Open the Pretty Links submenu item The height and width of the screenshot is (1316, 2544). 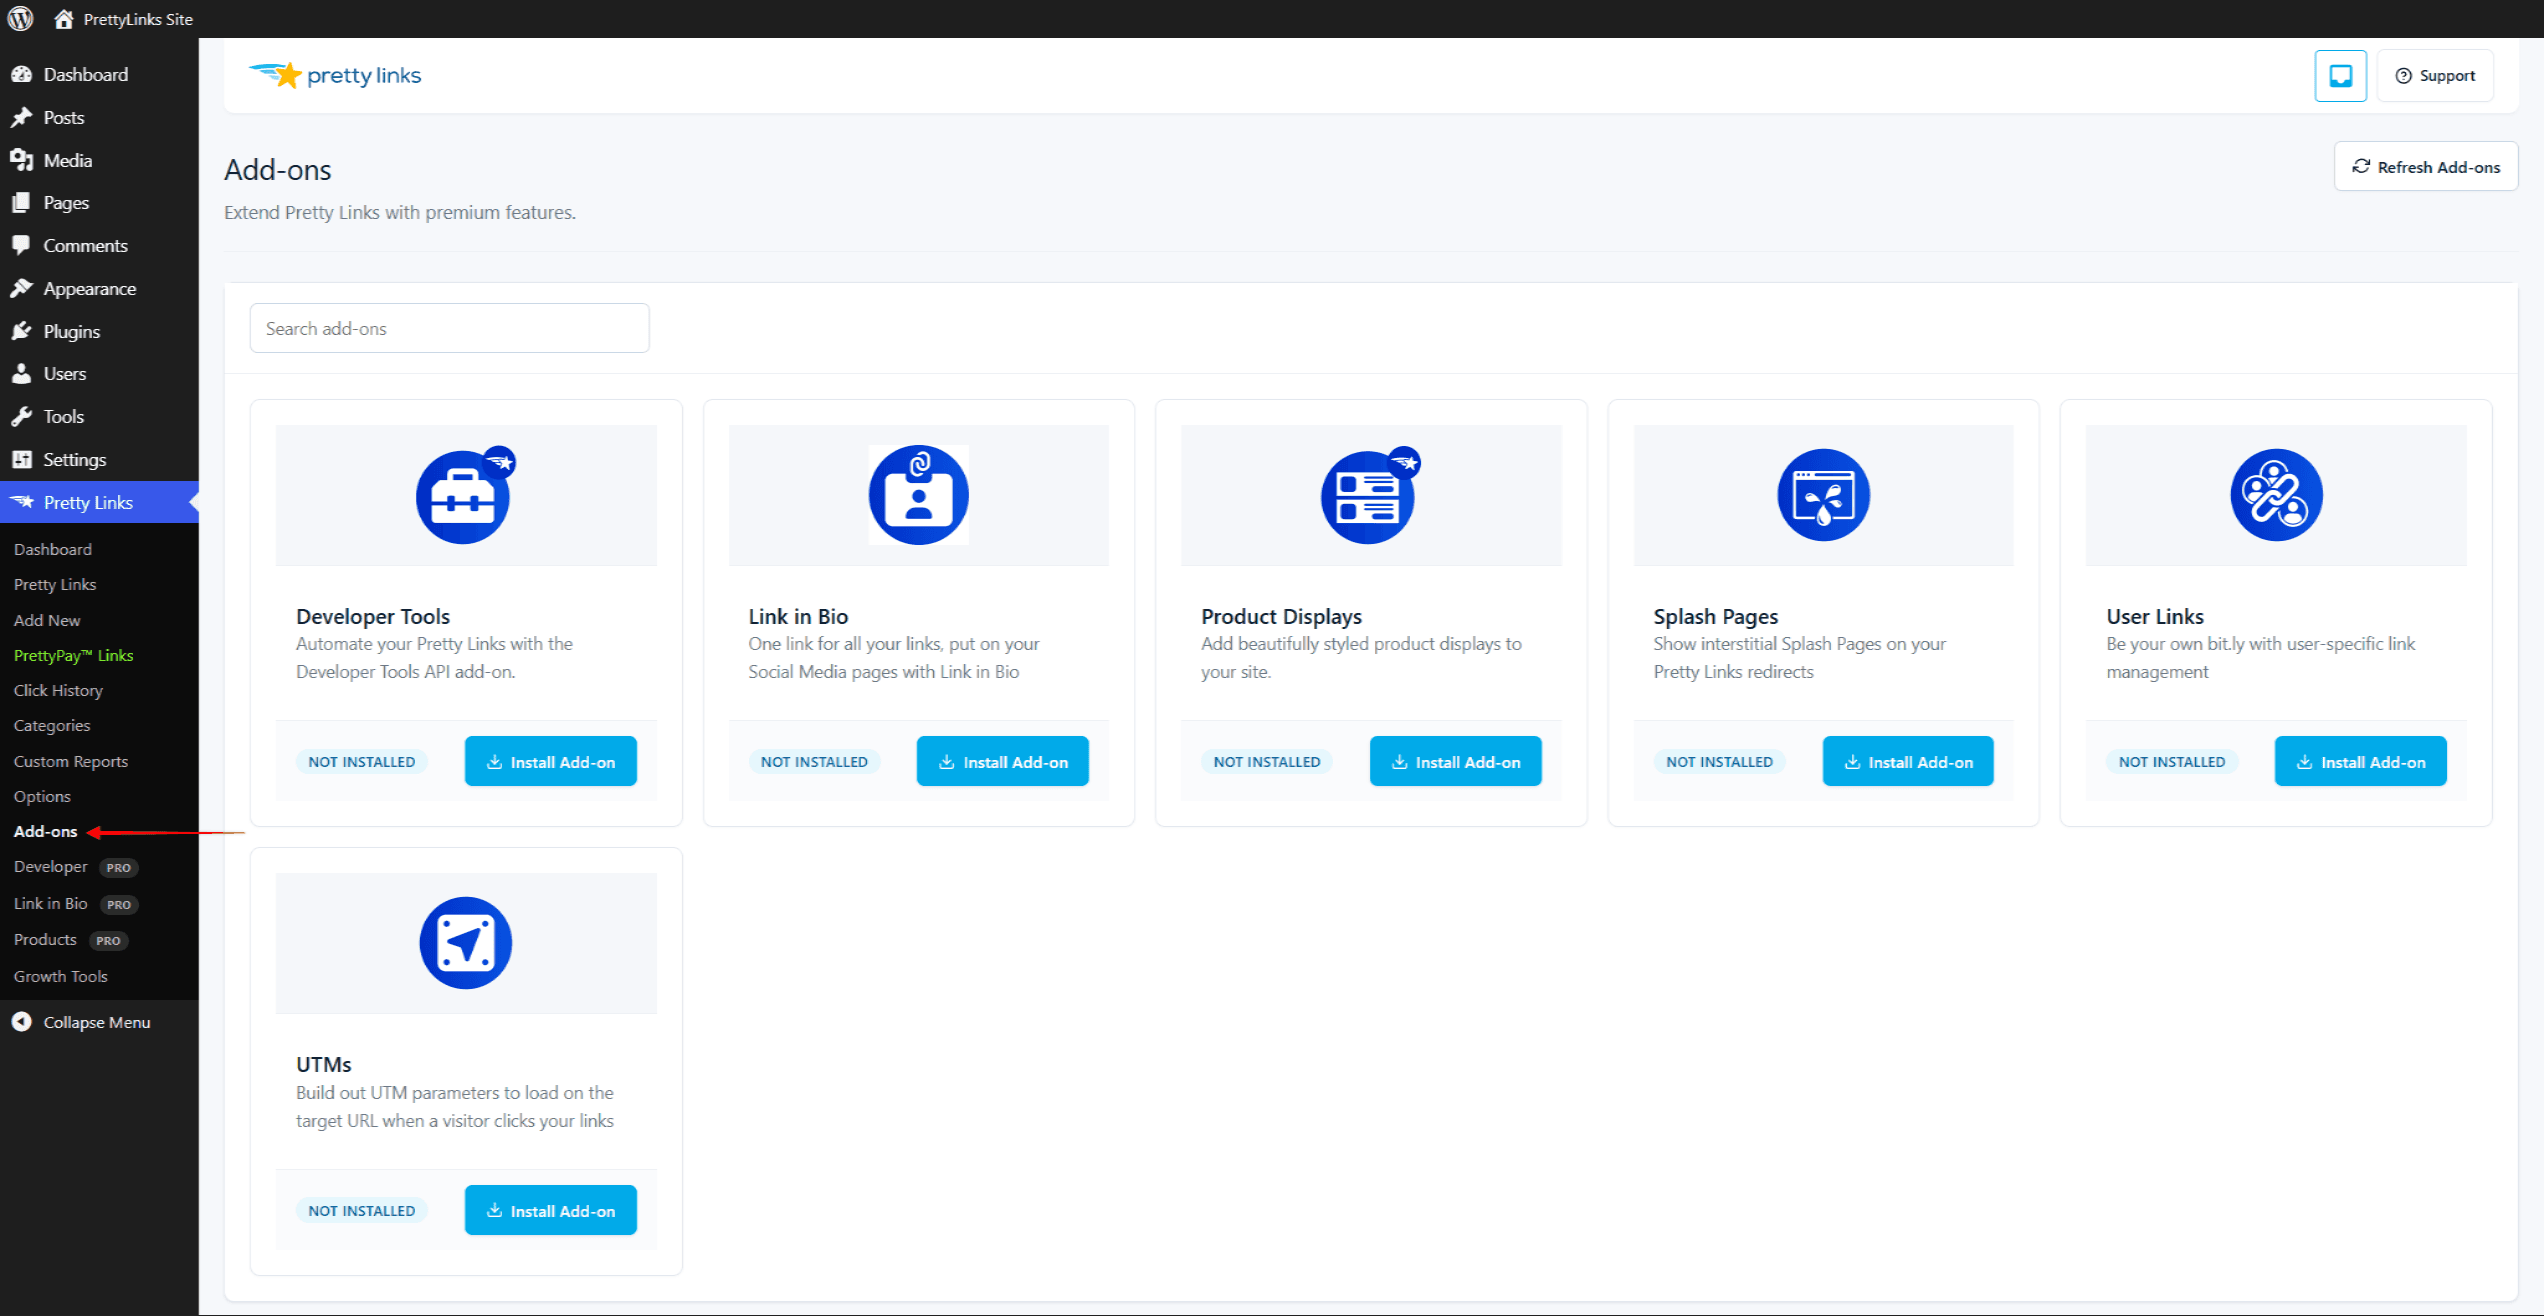[55, 584]
